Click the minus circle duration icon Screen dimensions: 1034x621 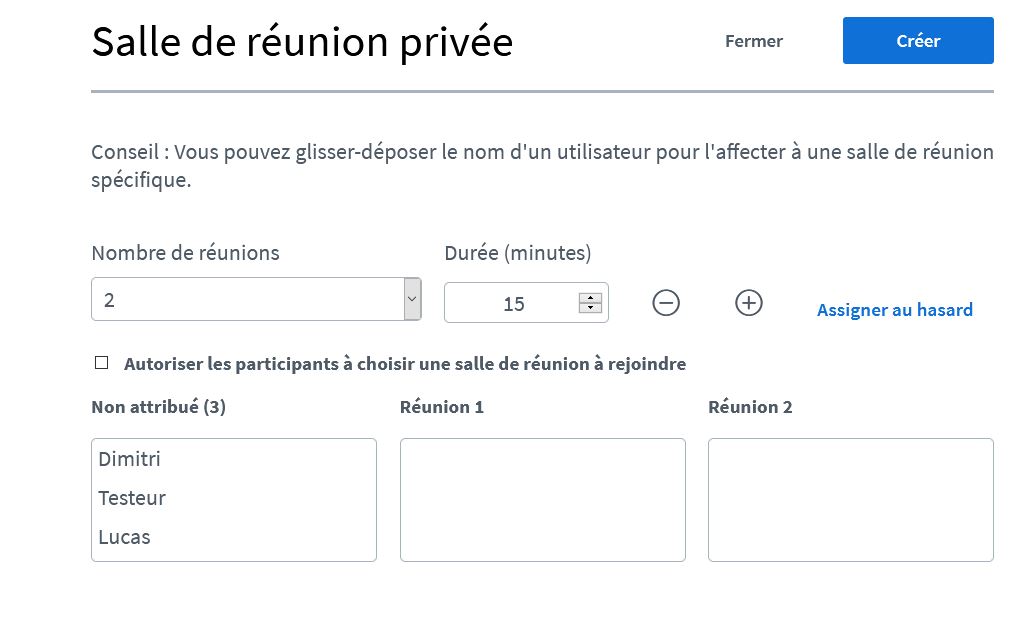pyautogui.click(x=666, y=302)
